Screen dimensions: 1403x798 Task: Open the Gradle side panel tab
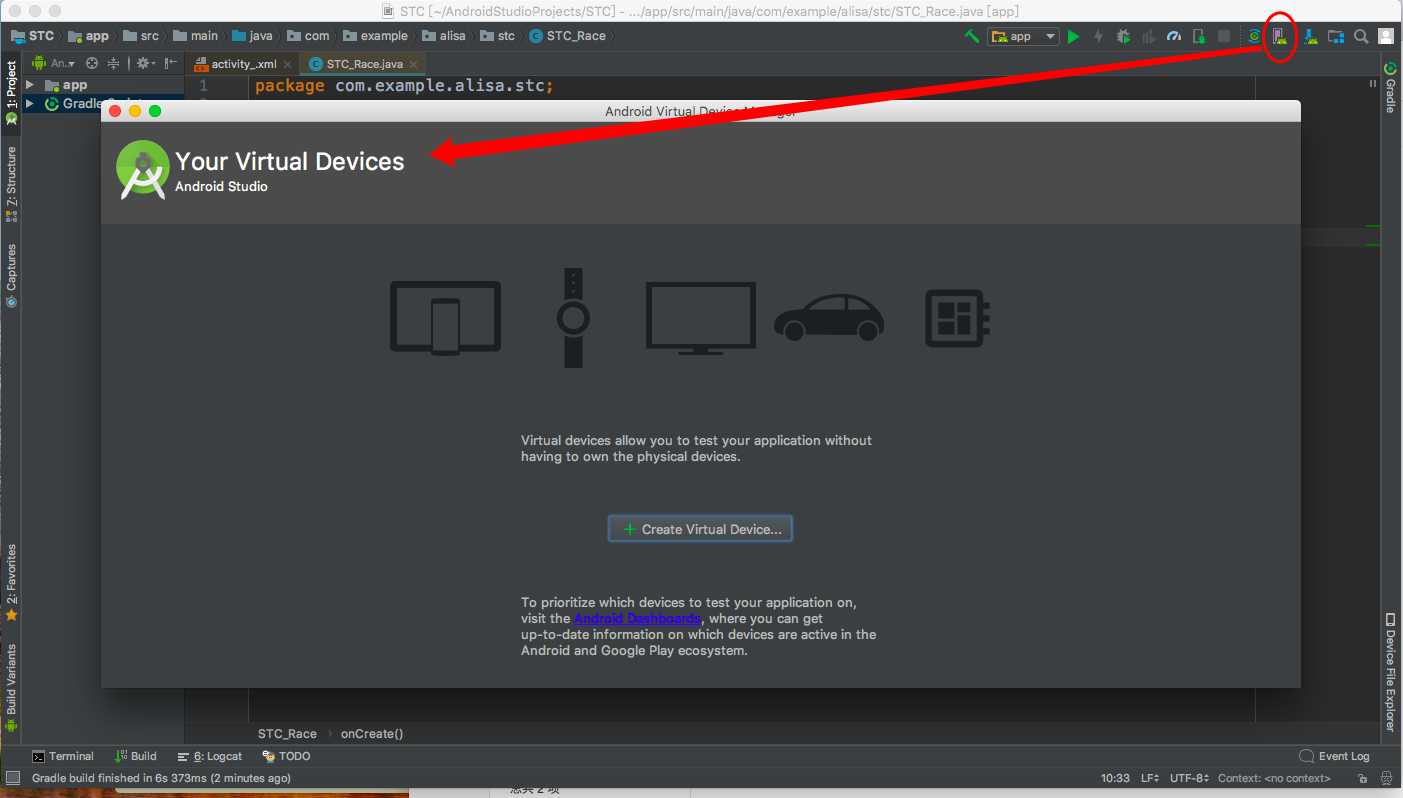(x=1390, y=87)
